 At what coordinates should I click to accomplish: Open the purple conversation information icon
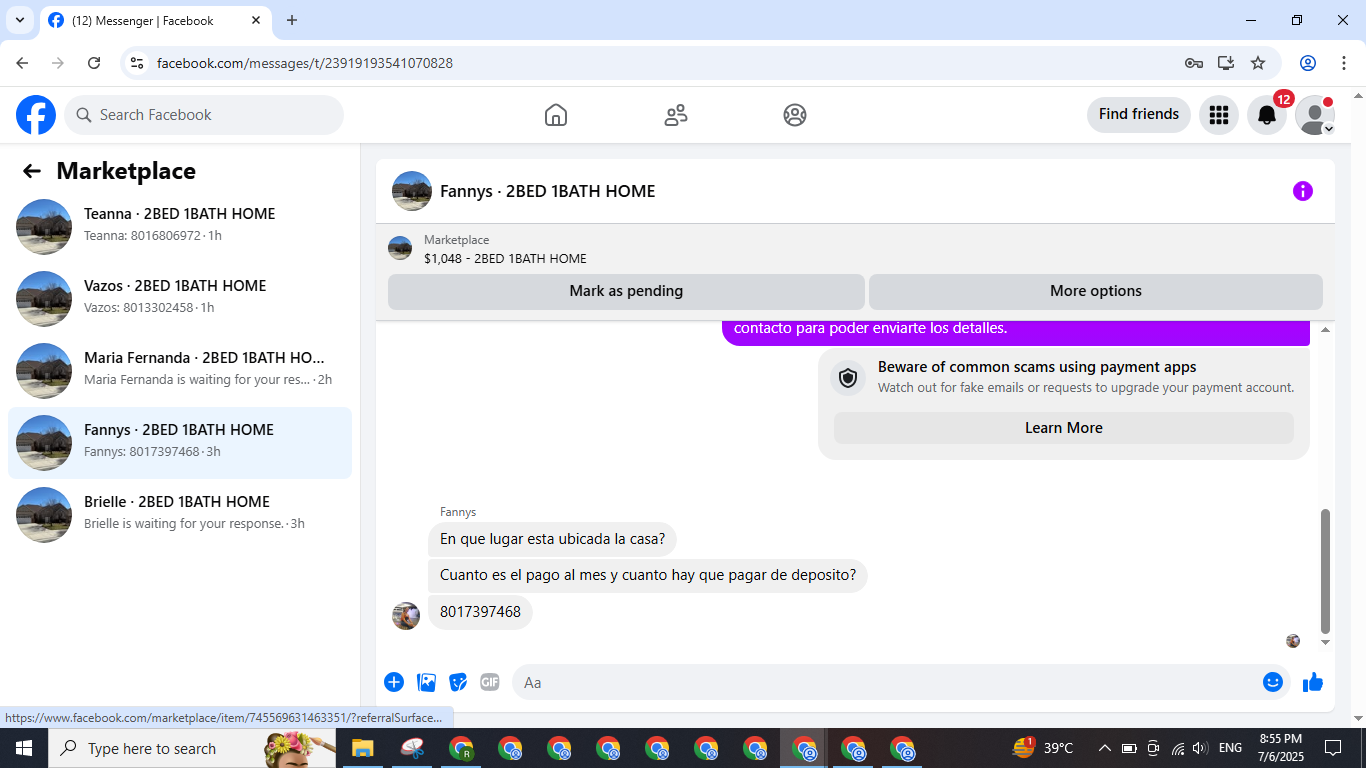pos(1302,191)
